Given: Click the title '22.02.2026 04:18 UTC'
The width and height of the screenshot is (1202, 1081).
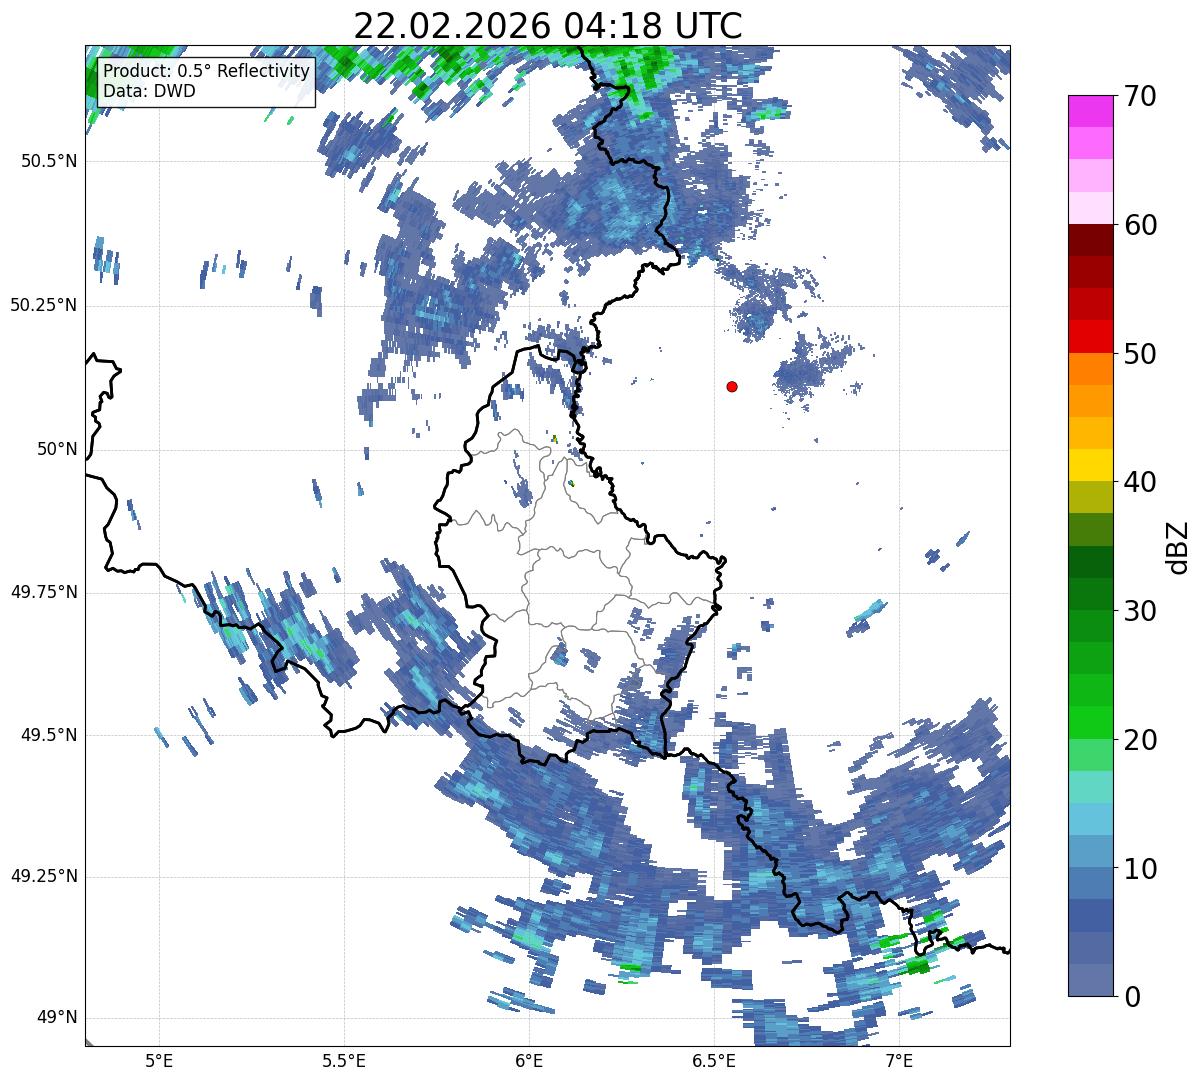Looking at the screenshot, I should 548,25.
